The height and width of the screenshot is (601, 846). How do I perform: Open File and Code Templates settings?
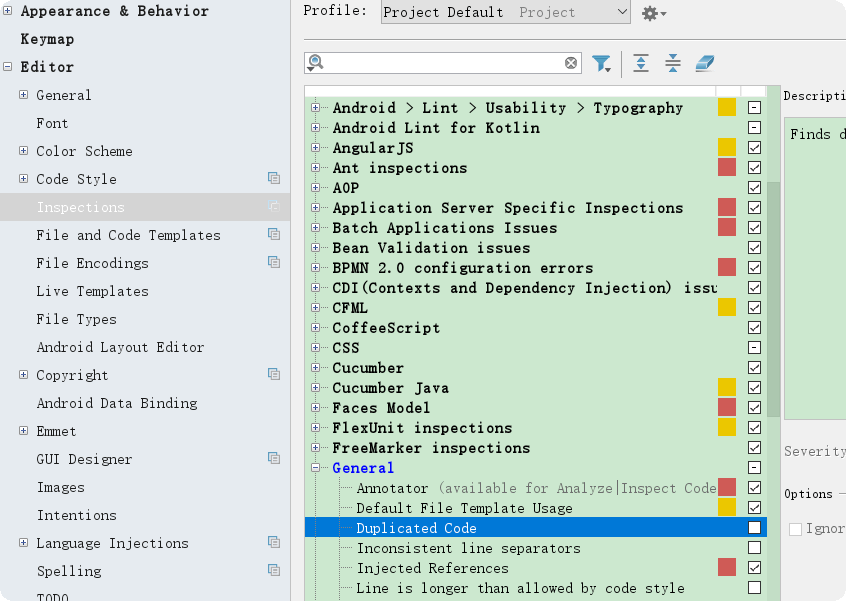tap(128, 235)
